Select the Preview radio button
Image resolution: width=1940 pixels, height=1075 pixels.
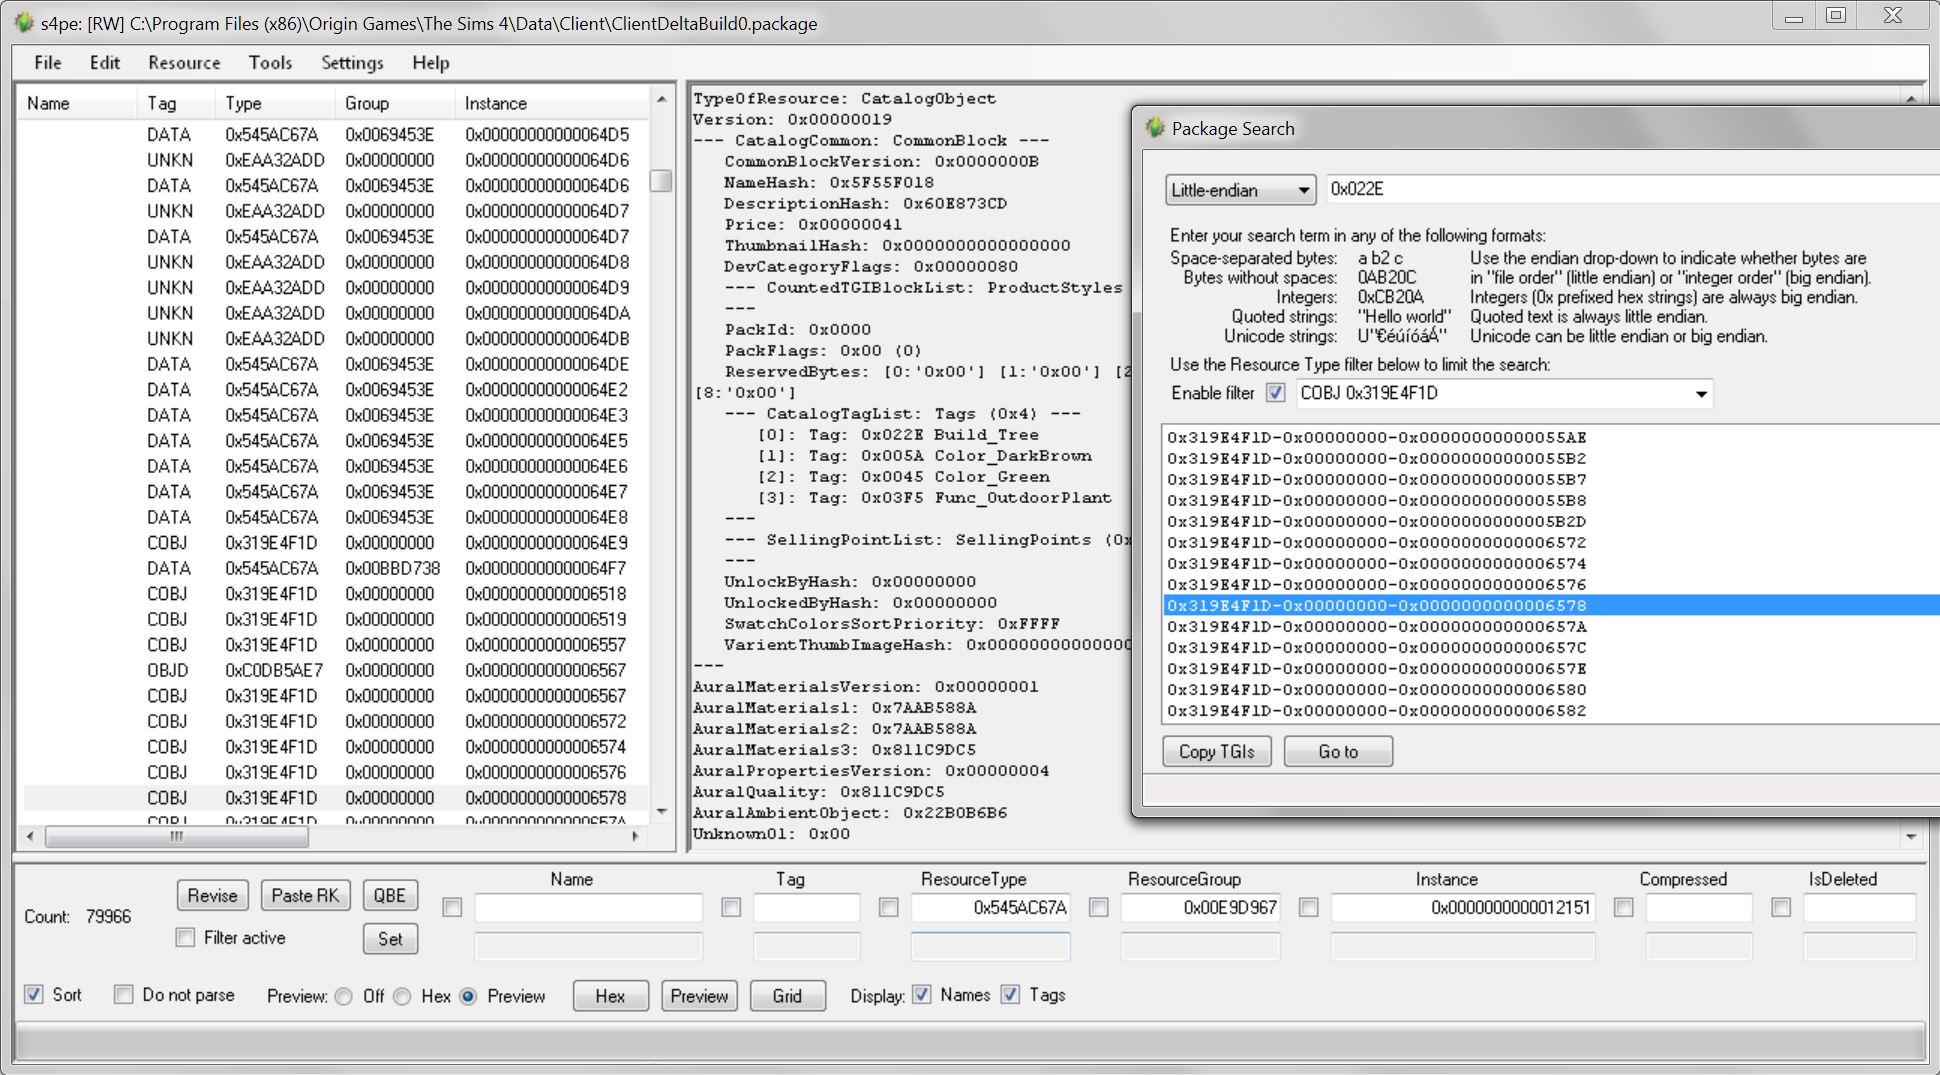coord(468,996)
